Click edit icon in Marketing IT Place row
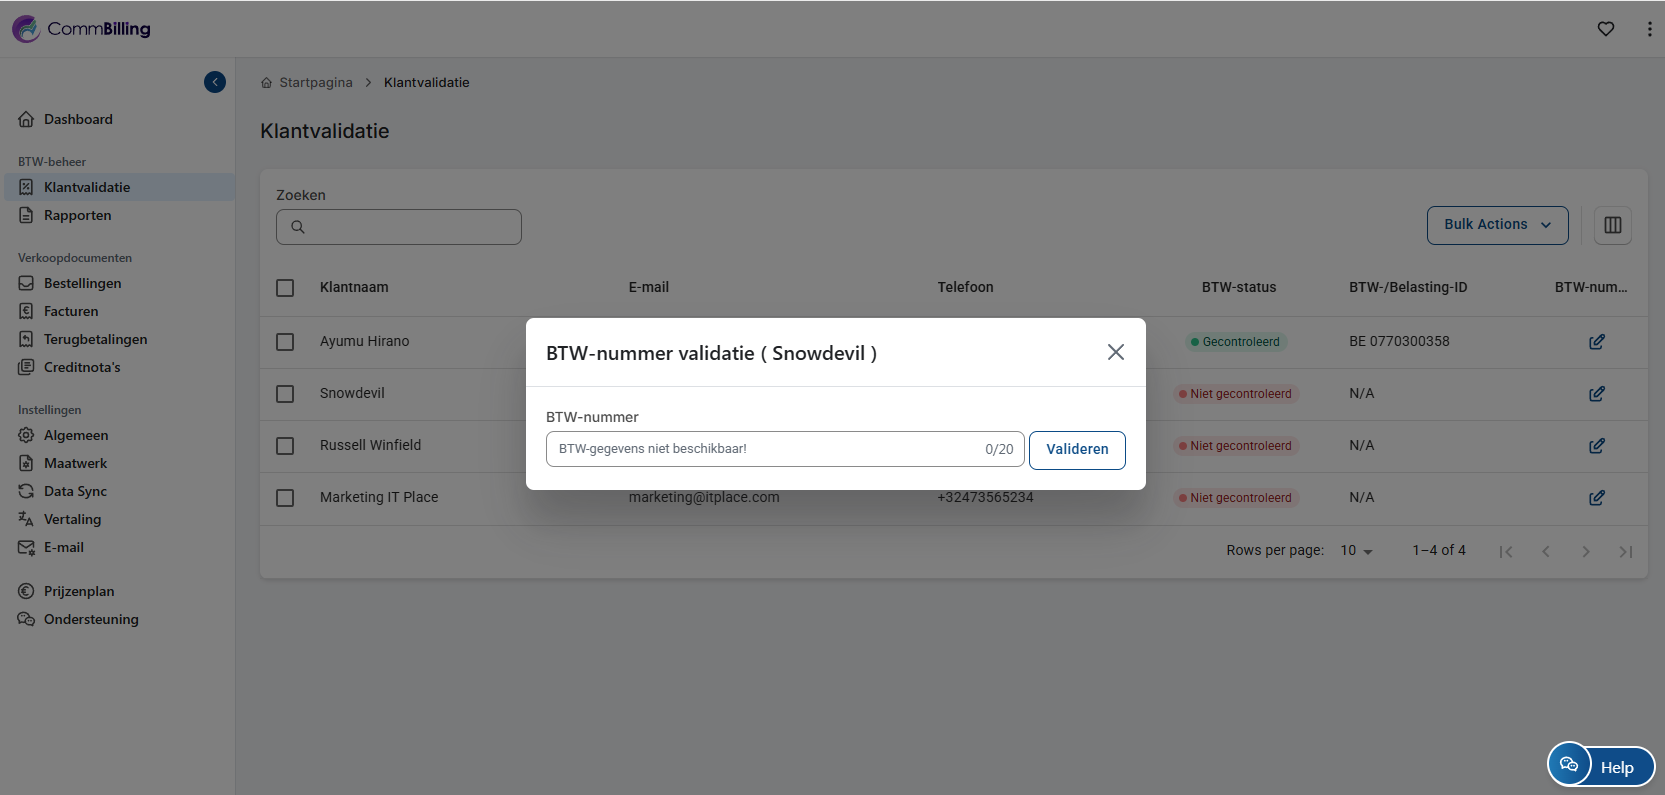 (1596, 498)
